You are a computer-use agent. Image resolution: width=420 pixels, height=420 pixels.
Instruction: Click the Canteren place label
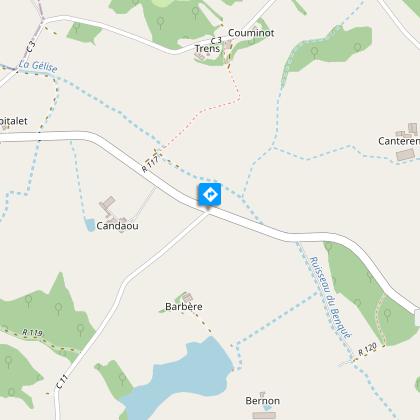coord(399,141)
